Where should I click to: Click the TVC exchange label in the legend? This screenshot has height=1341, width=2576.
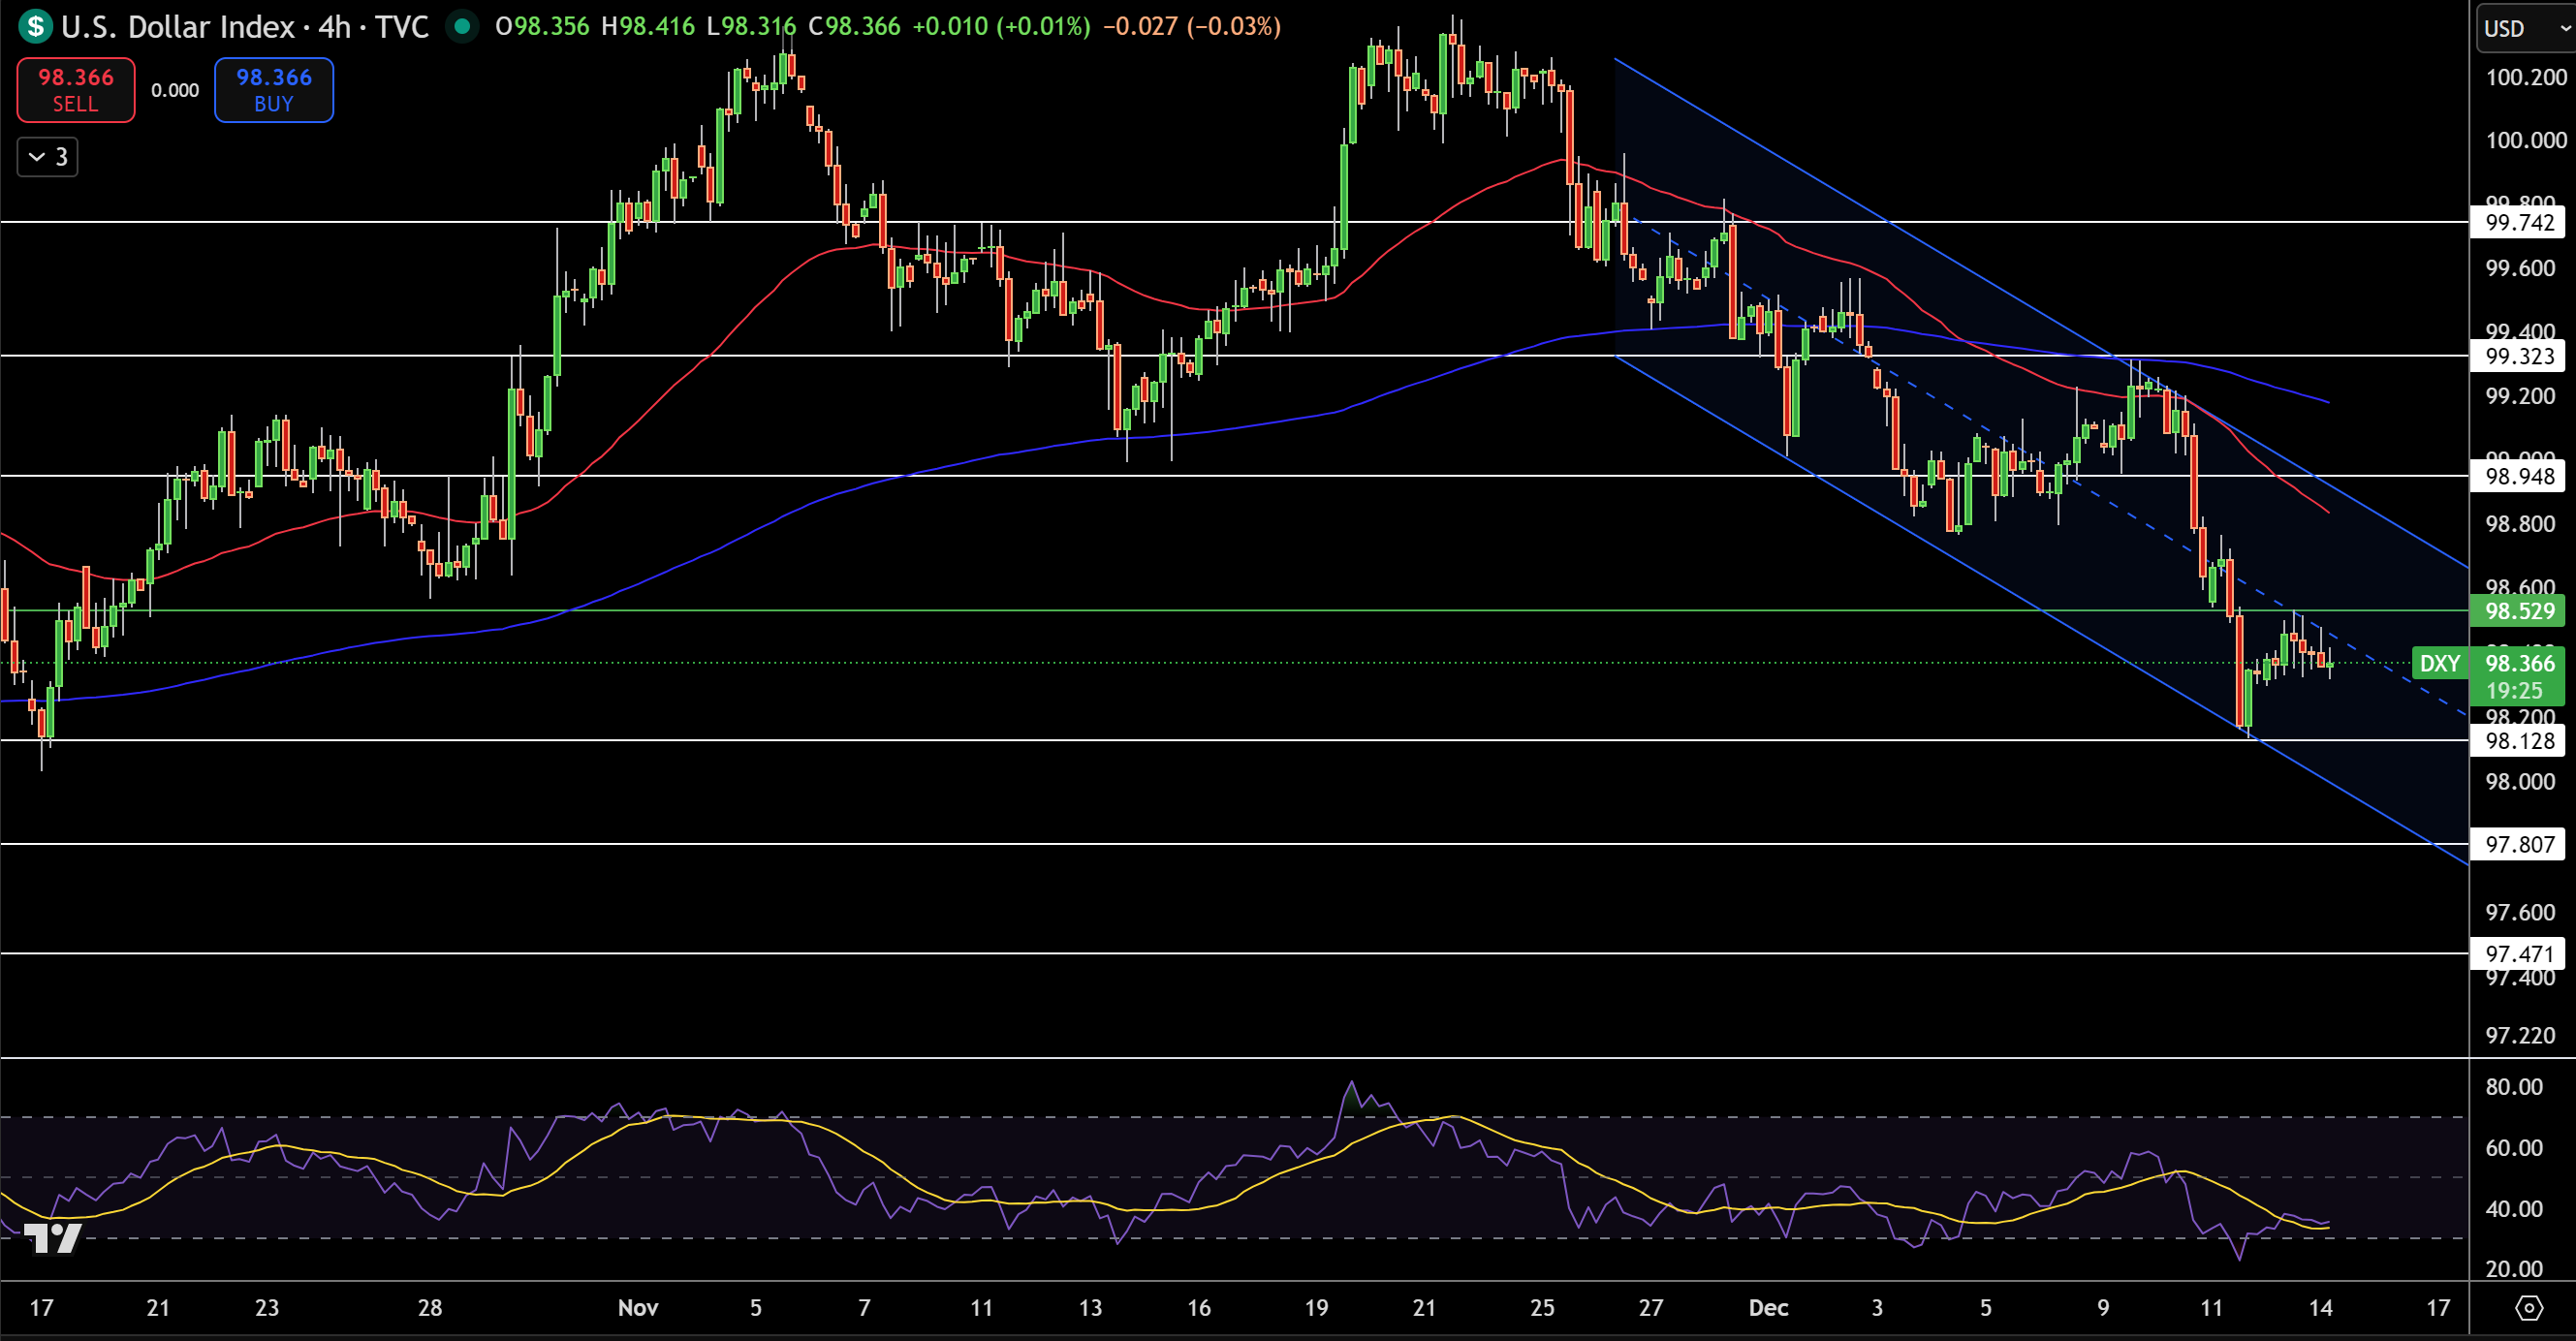404,27
